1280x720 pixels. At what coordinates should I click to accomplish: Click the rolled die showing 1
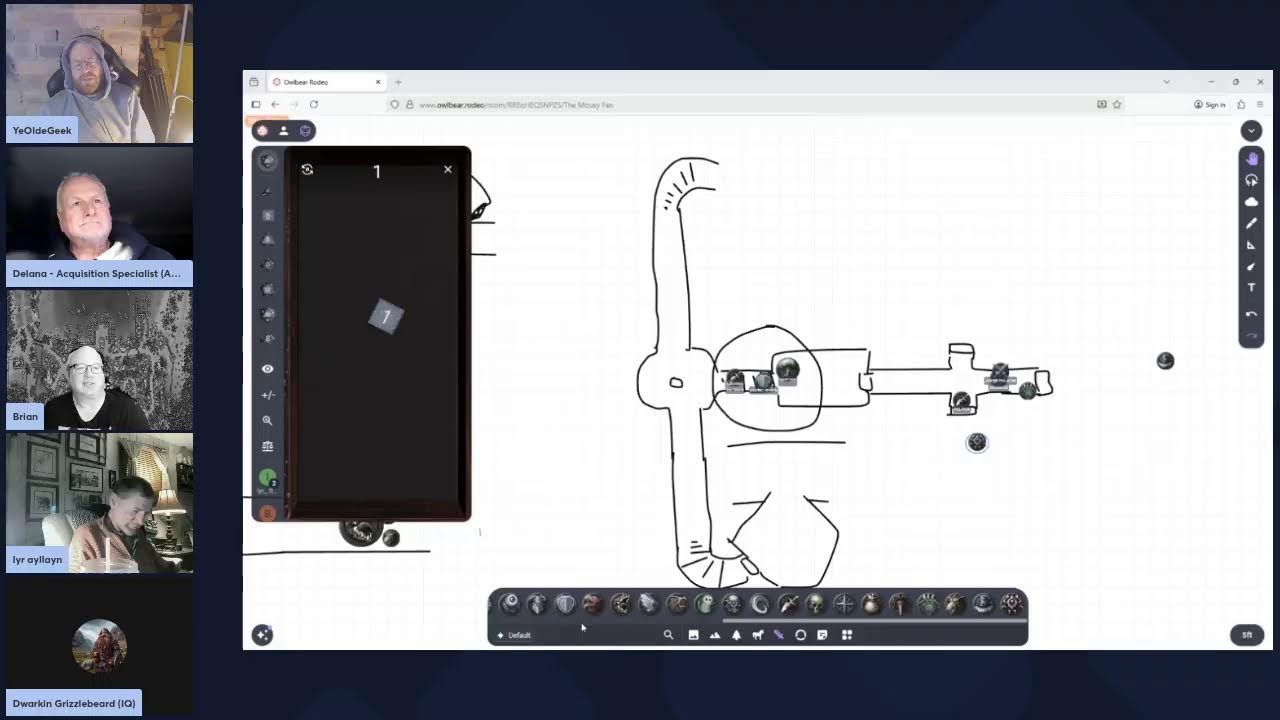click(386, 317)
